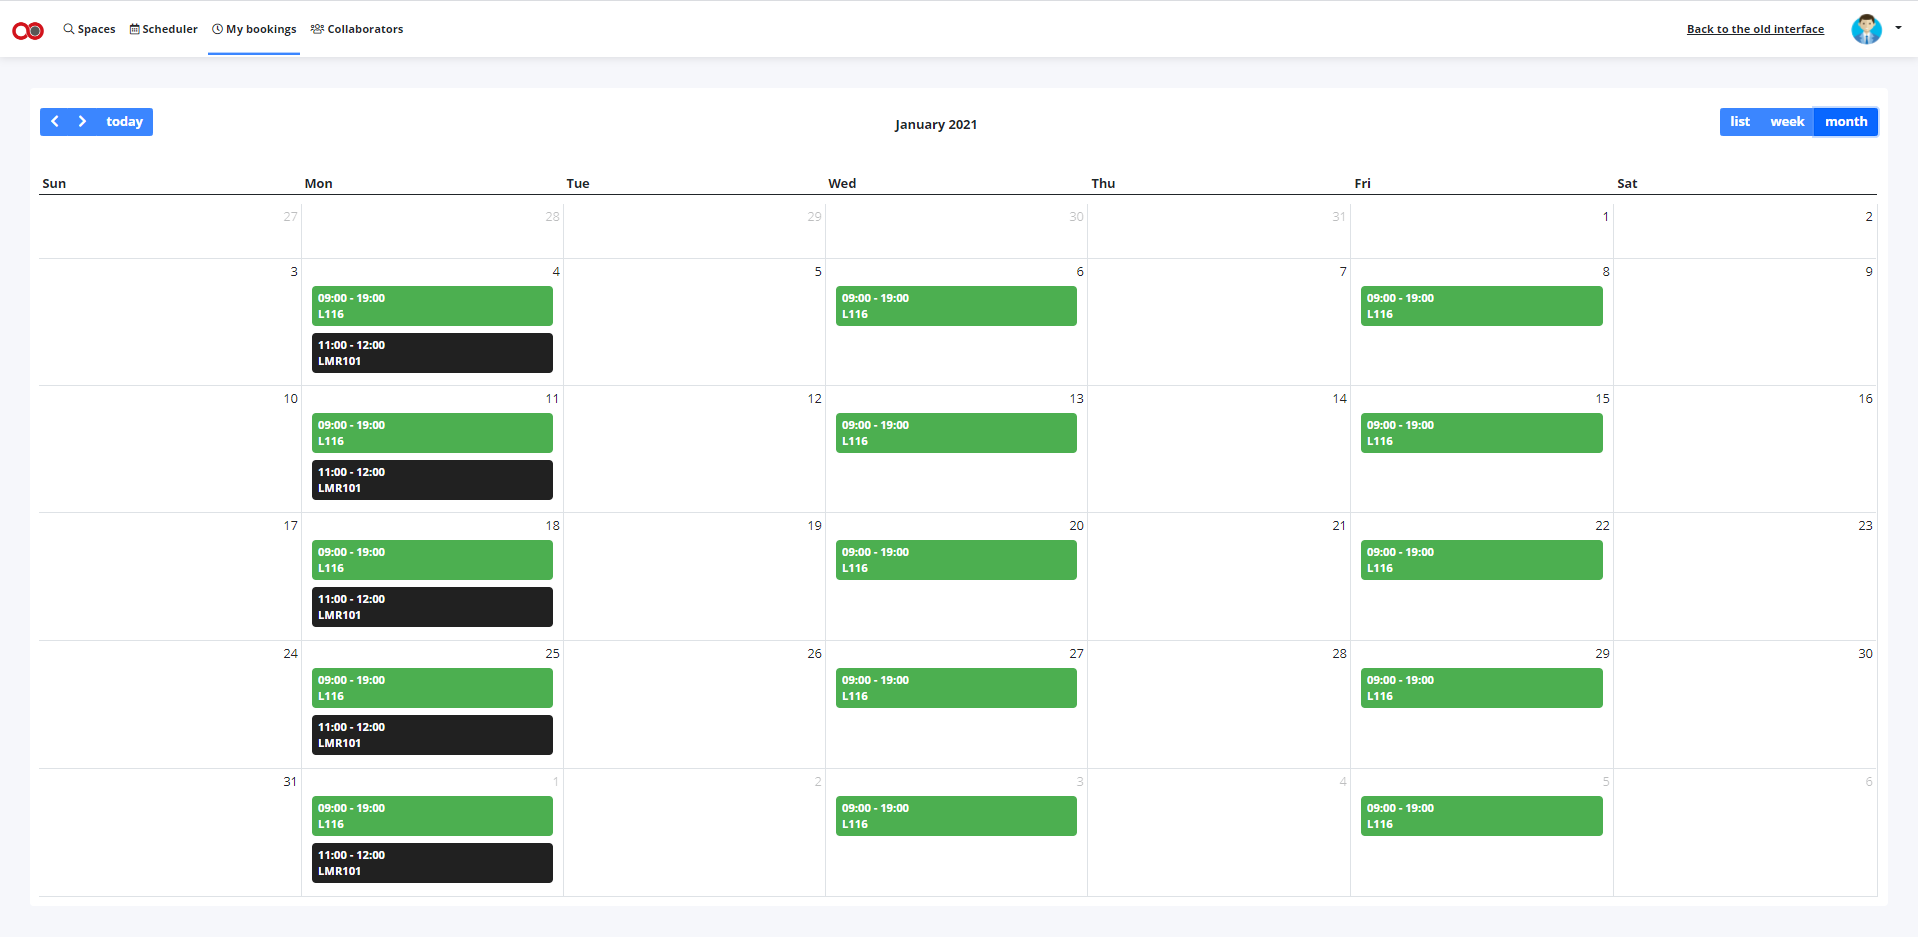Image resolution: width=1918 pixels, height=937 pixels.
Task: Click day number 20 in calendar
Action: tap(1076, 526)
